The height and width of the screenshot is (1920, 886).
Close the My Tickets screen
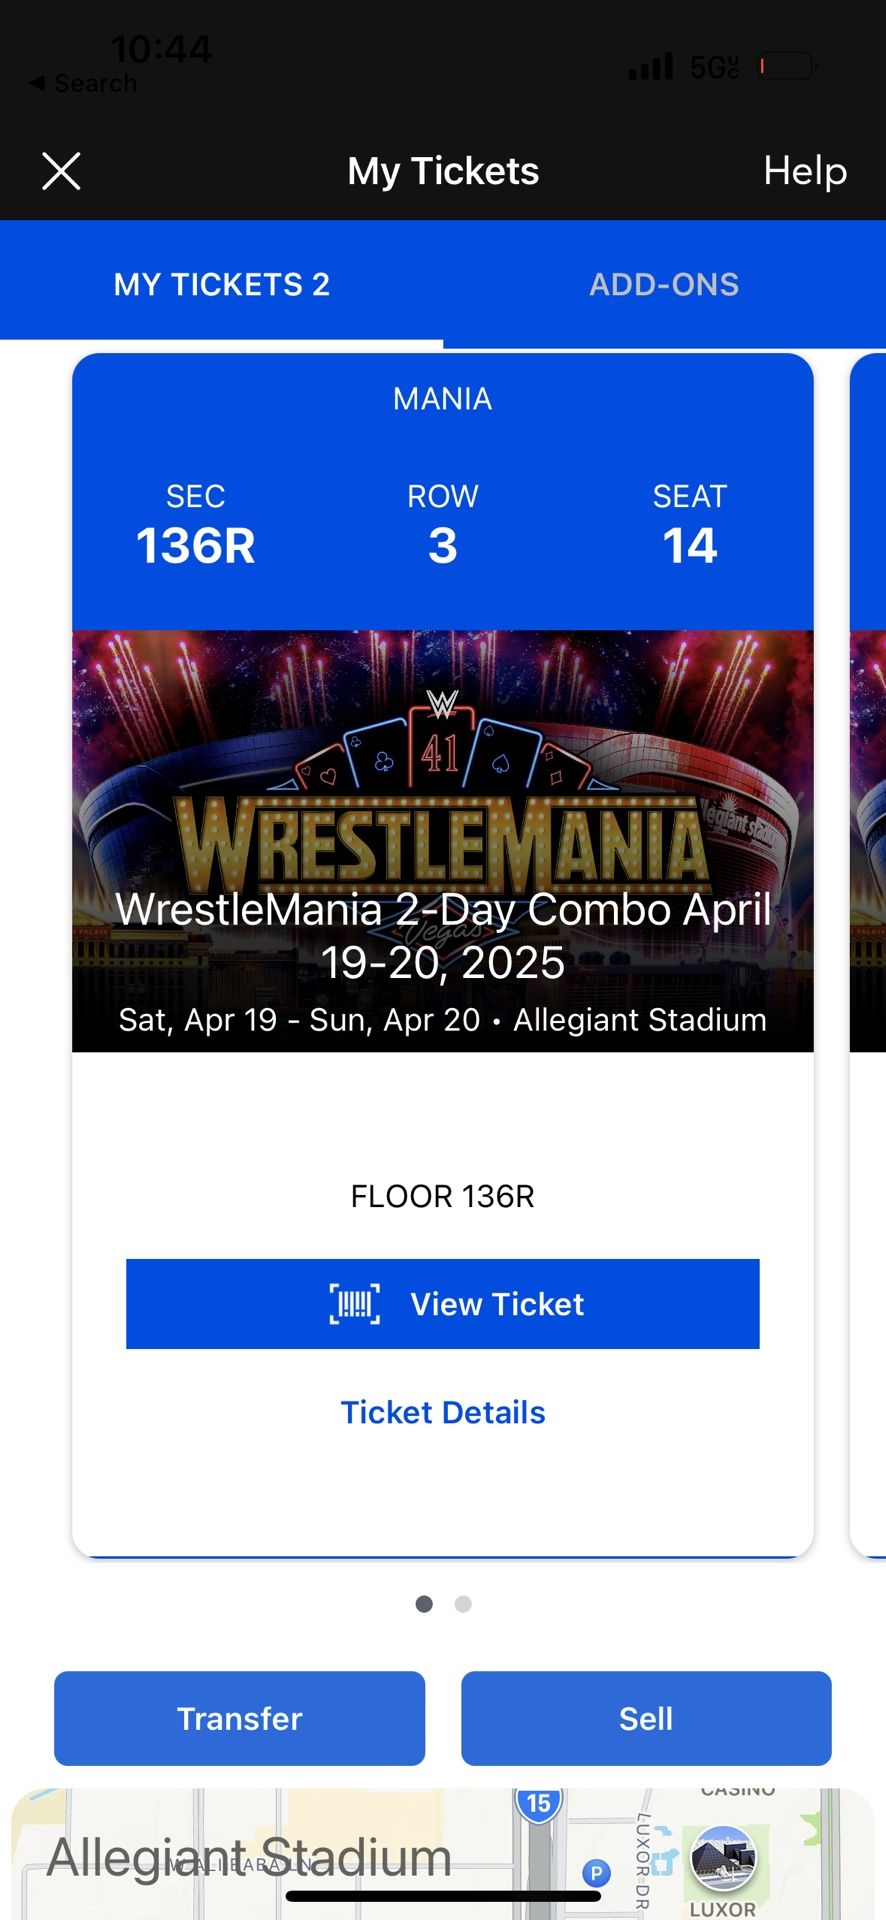pyautogui.click(x=61, y=171)
